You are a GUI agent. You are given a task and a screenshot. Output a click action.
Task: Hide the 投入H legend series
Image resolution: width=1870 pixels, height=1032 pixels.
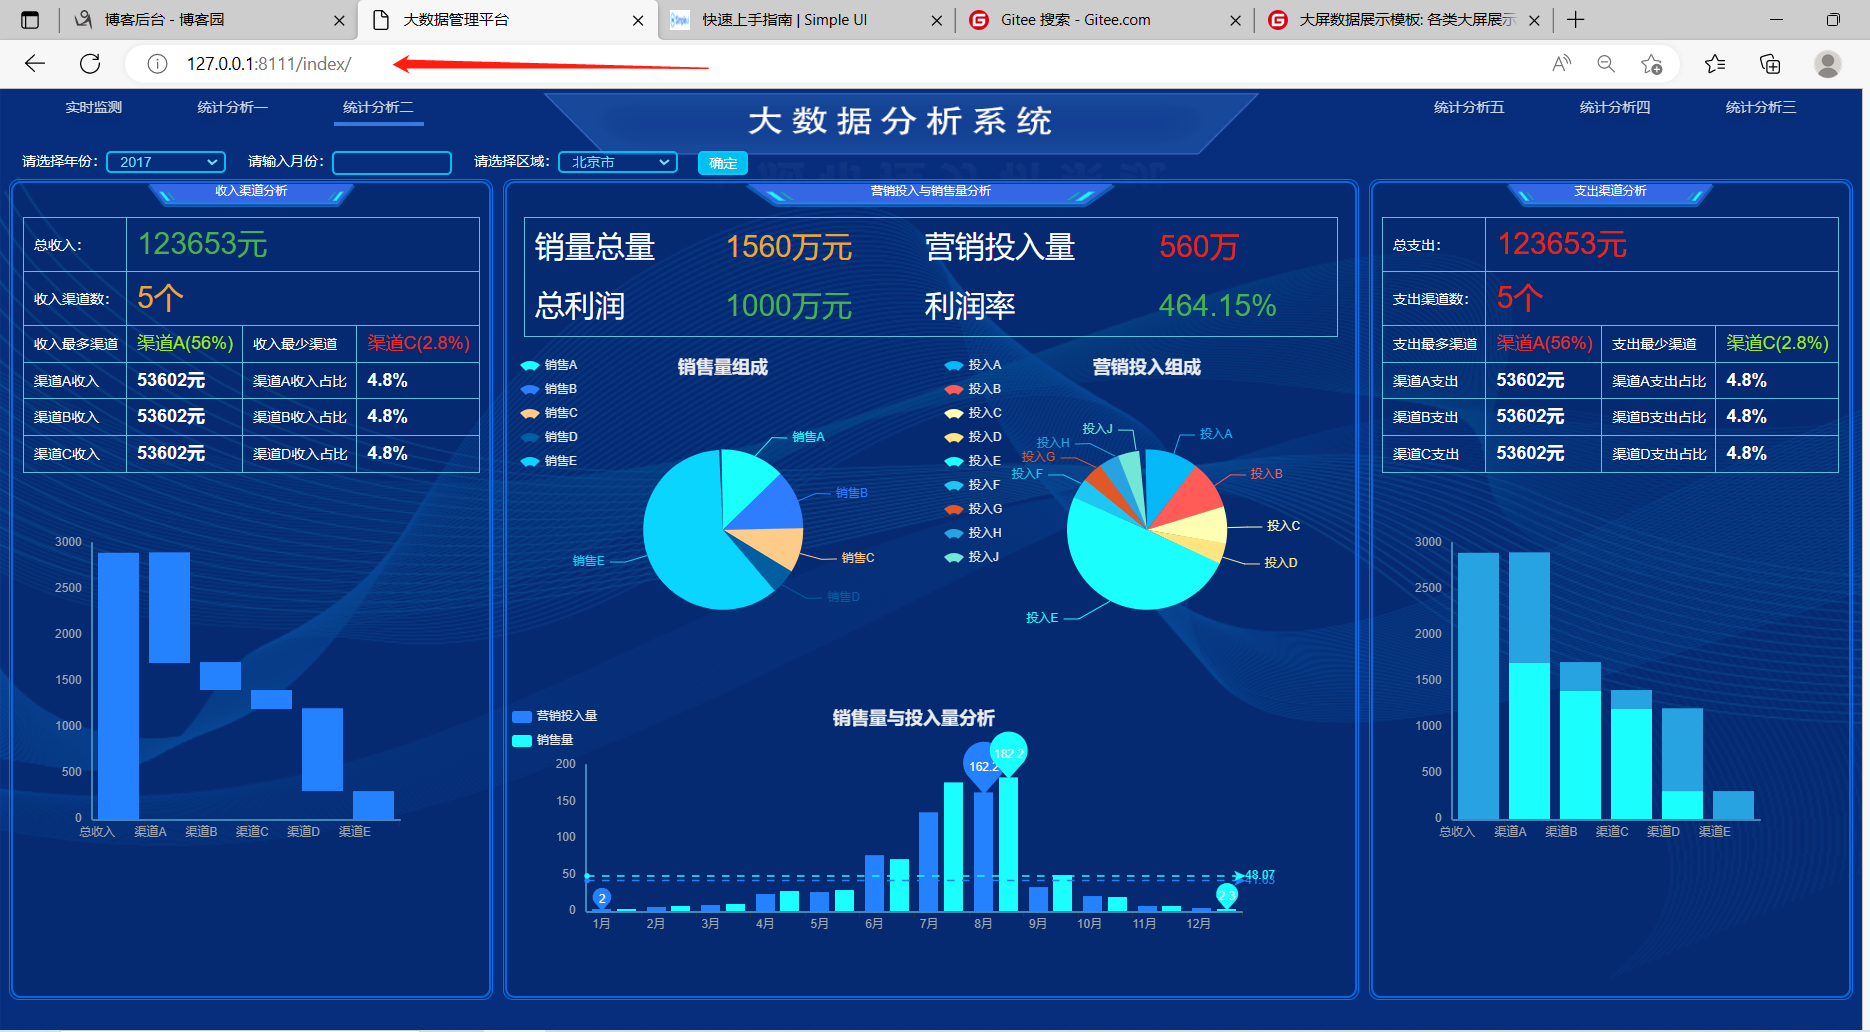click(973, 533)
